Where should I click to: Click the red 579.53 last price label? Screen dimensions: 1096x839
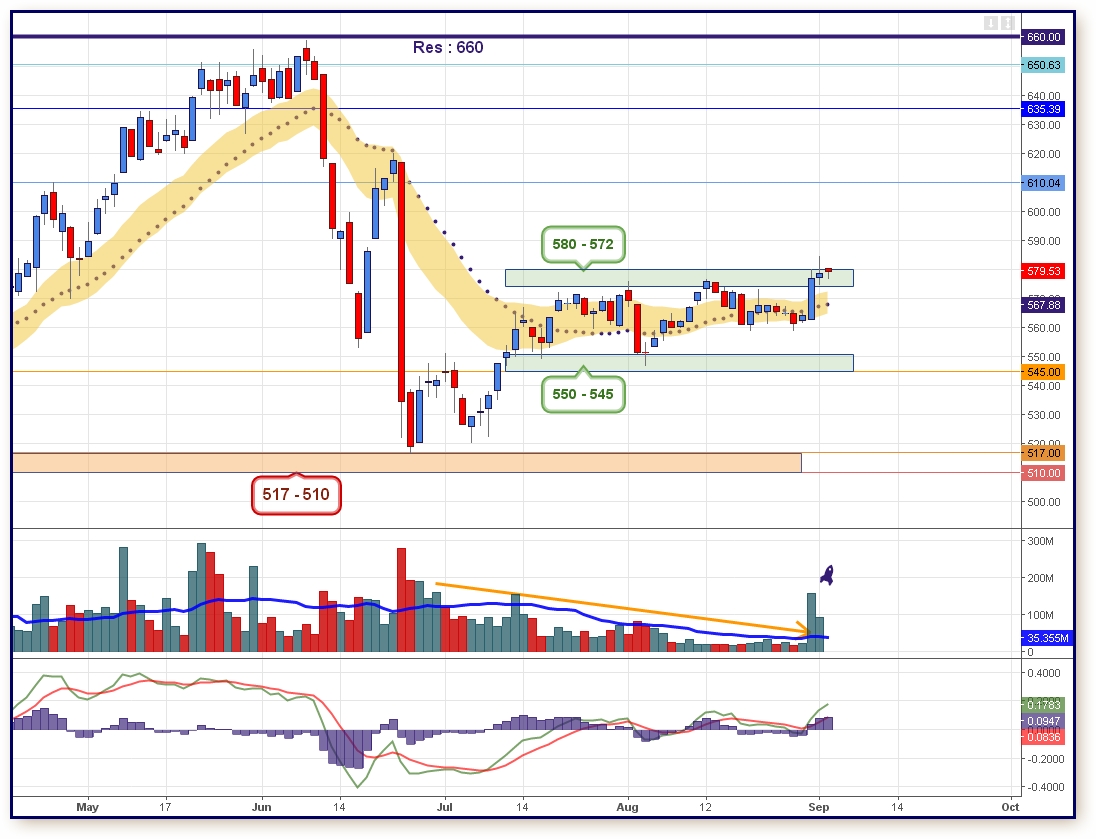(x=1043, y=271)
